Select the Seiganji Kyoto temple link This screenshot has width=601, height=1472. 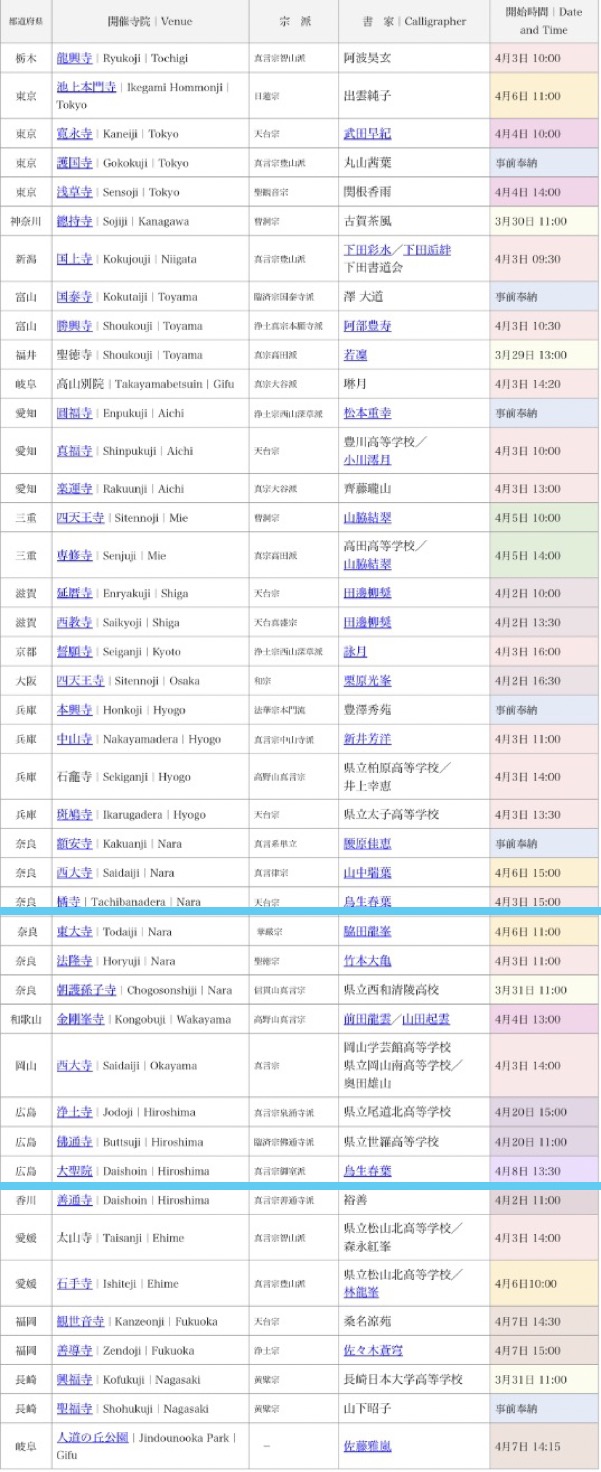click(75, 652)
